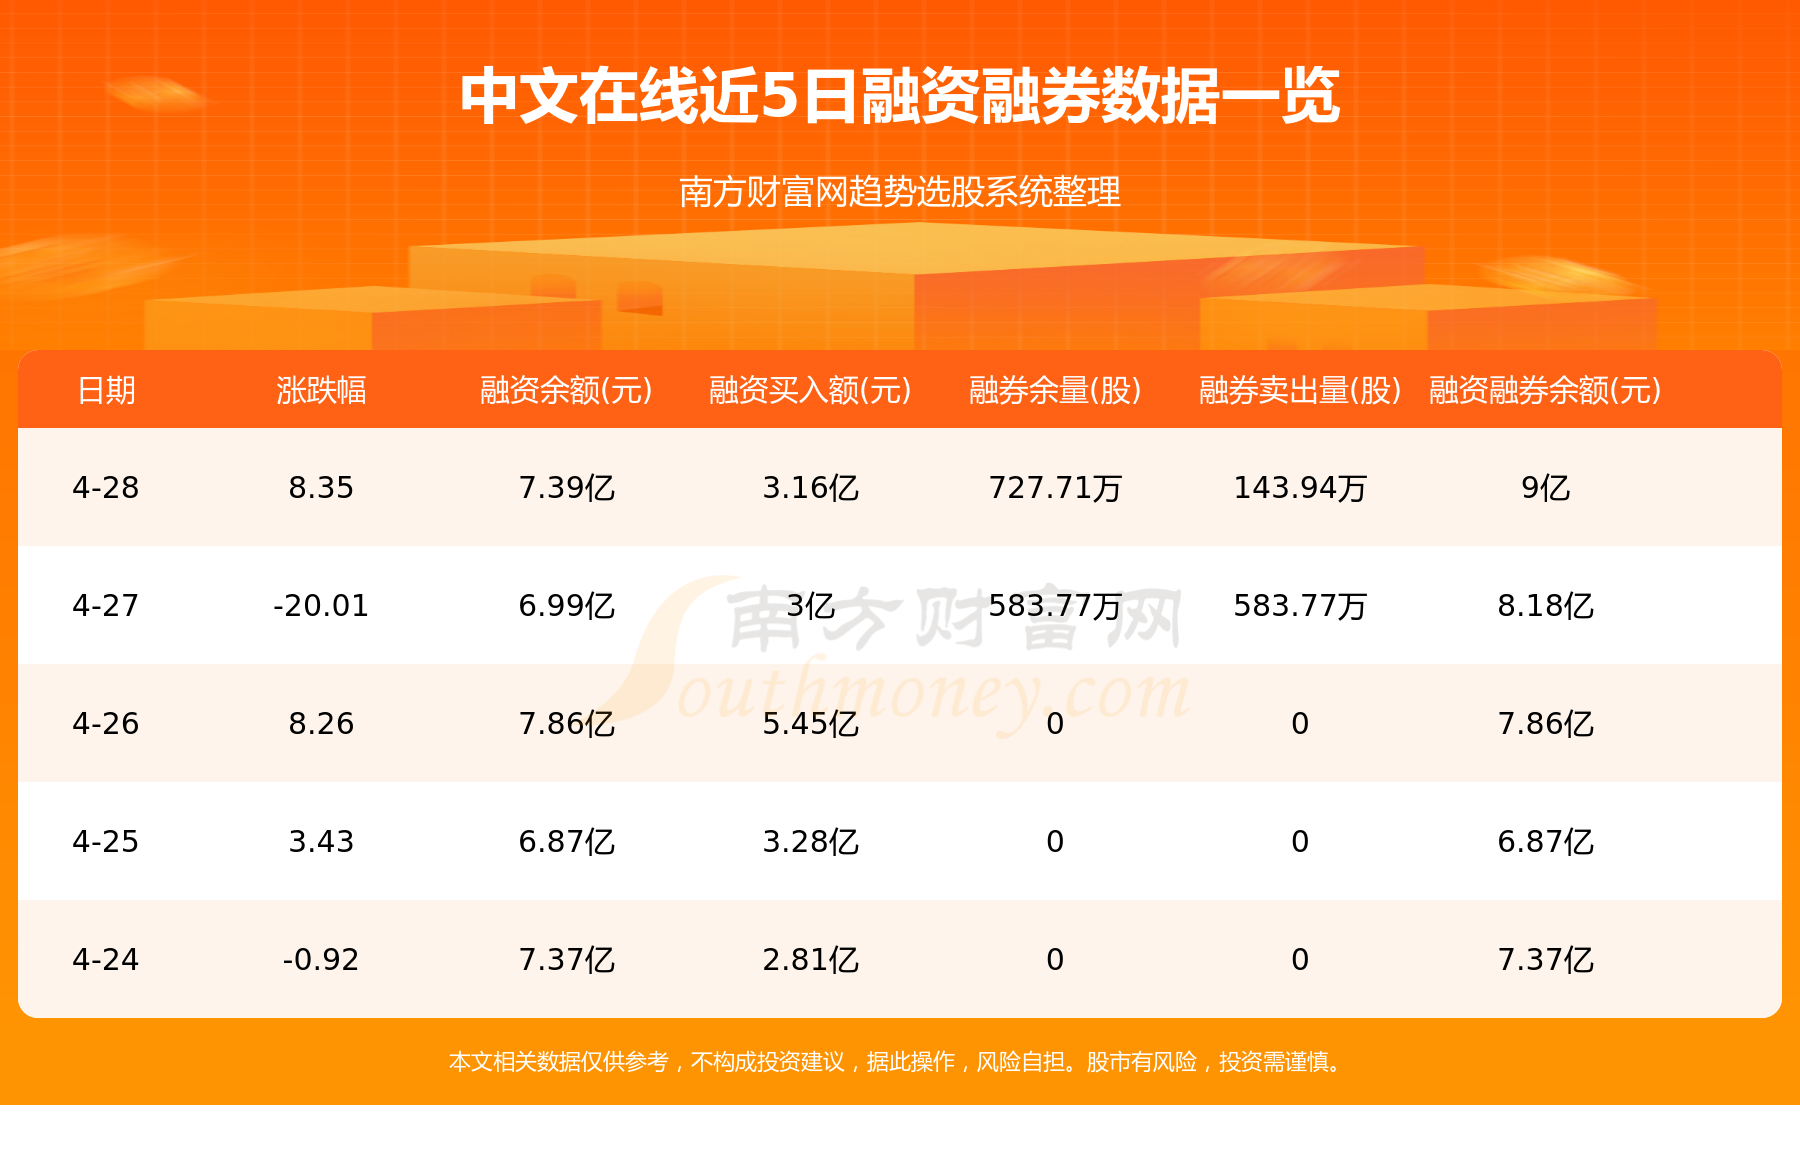
Task: Click 6.87亿 under 融资融券余额(元)
Action: (x=1545, y=841)
